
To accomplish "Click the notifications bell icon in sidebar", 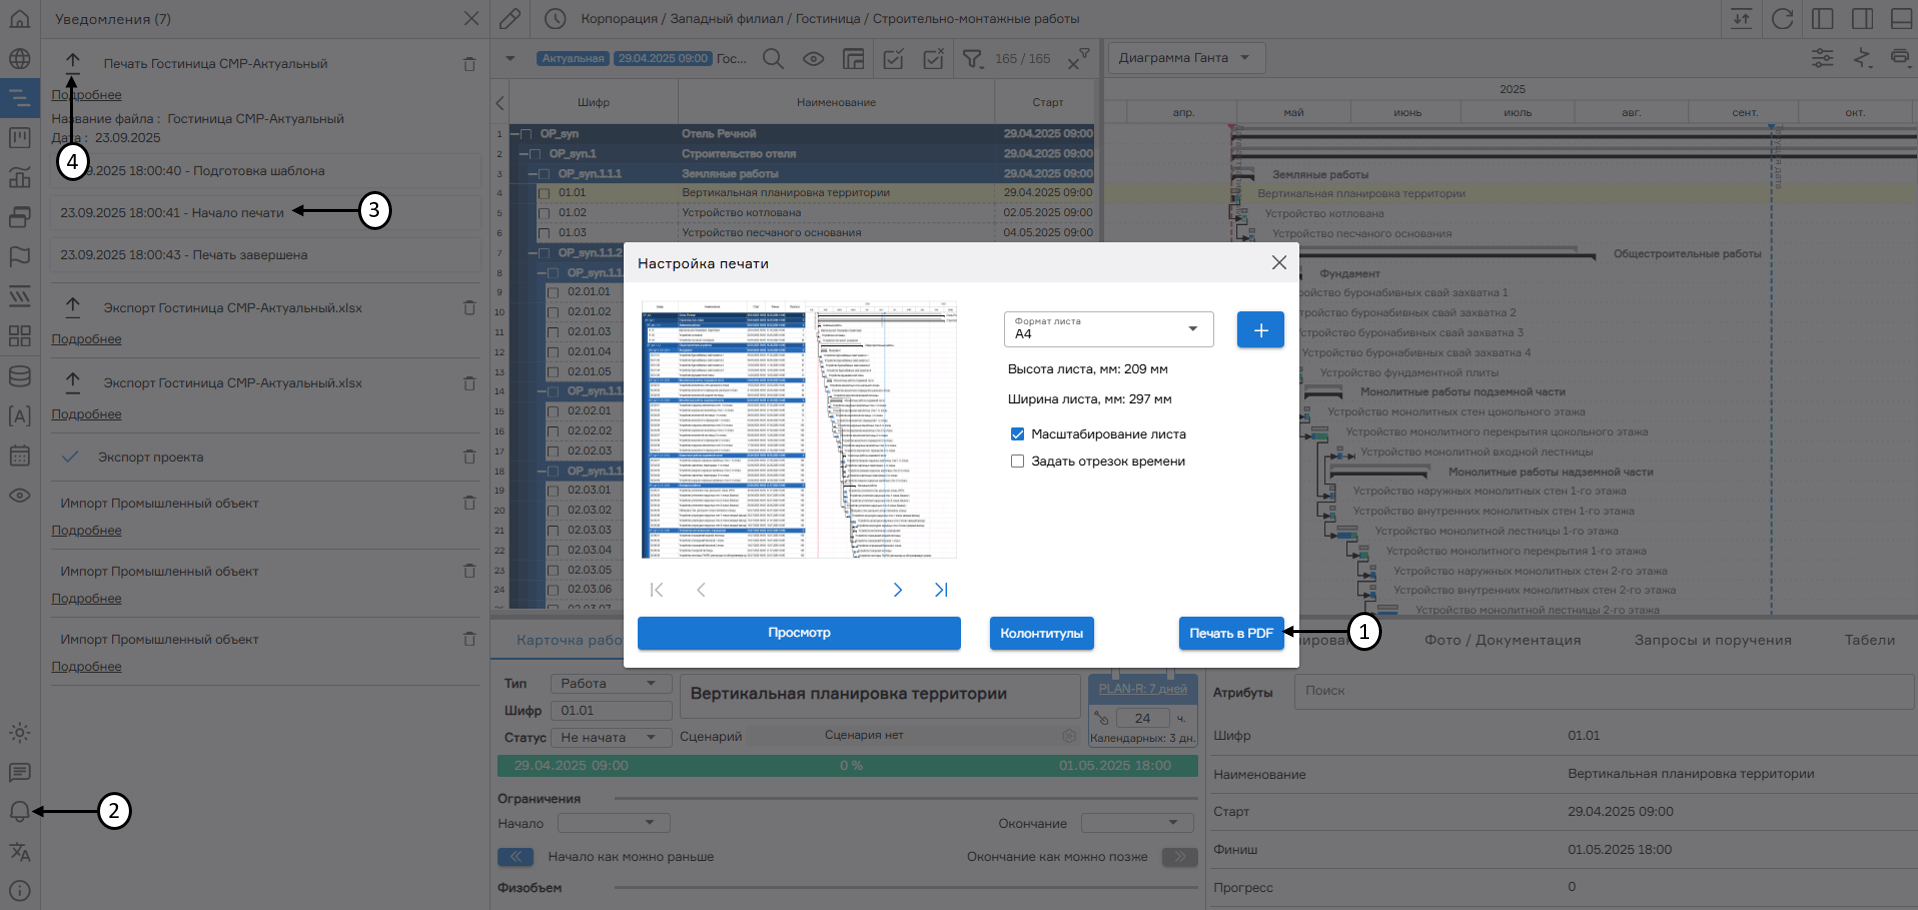I will (20, 811).
